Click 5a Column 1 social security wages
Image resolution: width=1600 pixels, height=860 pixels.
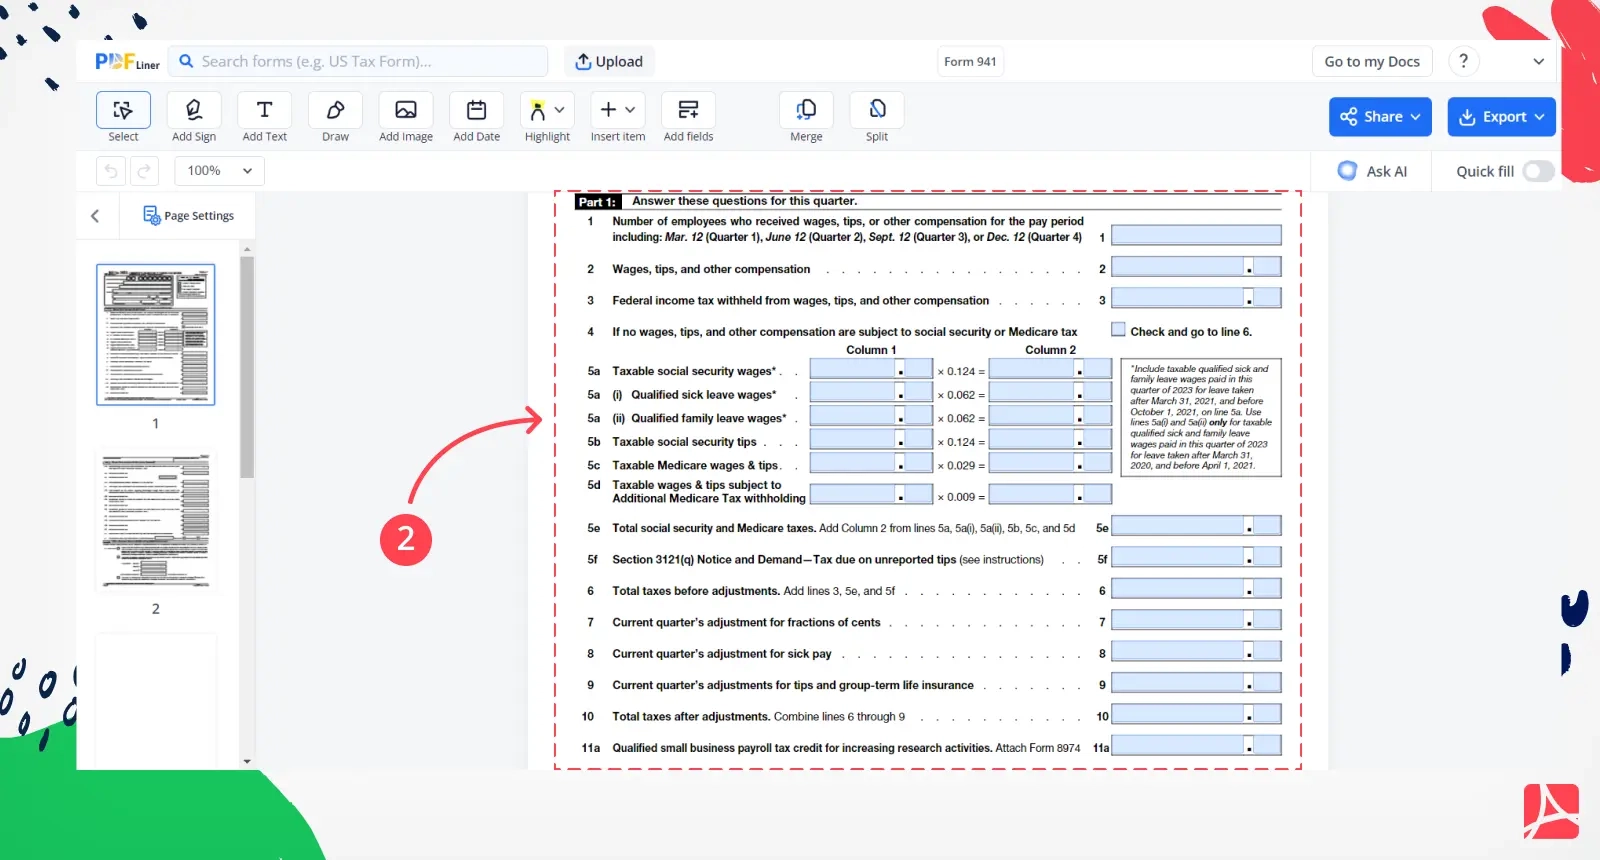(871, 369)
